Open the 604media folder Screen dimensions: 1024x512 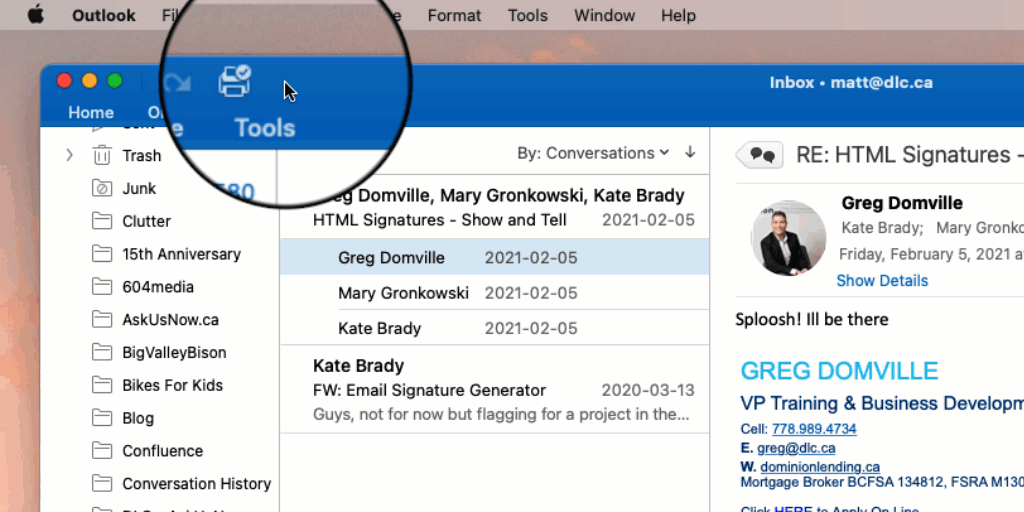point(158,287)
